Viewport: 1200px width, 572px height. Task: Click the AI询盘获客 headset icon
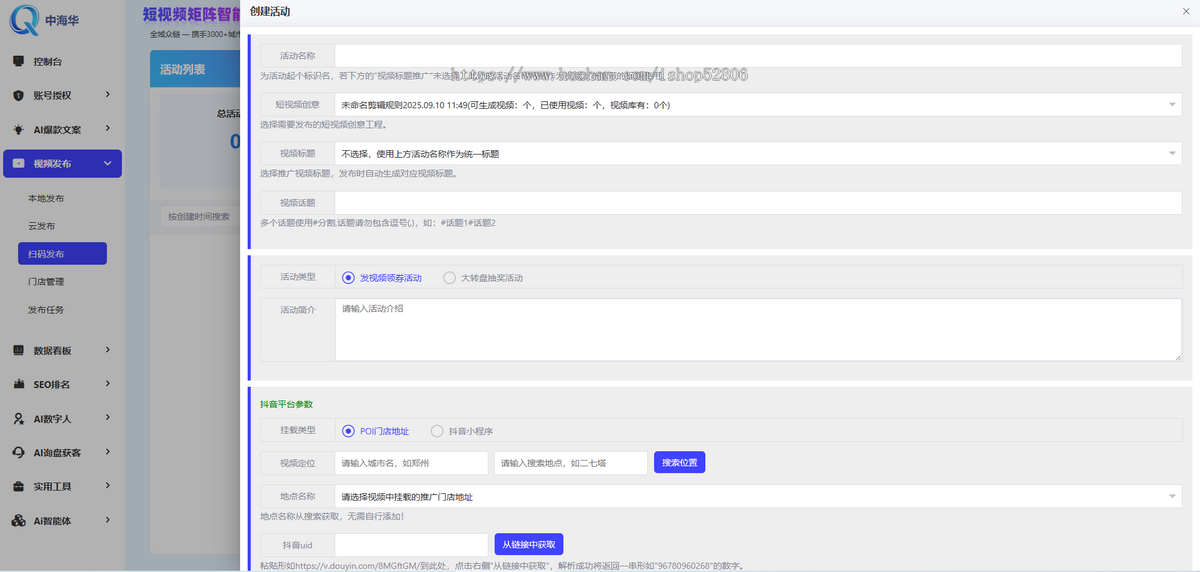tap(18, 452)
